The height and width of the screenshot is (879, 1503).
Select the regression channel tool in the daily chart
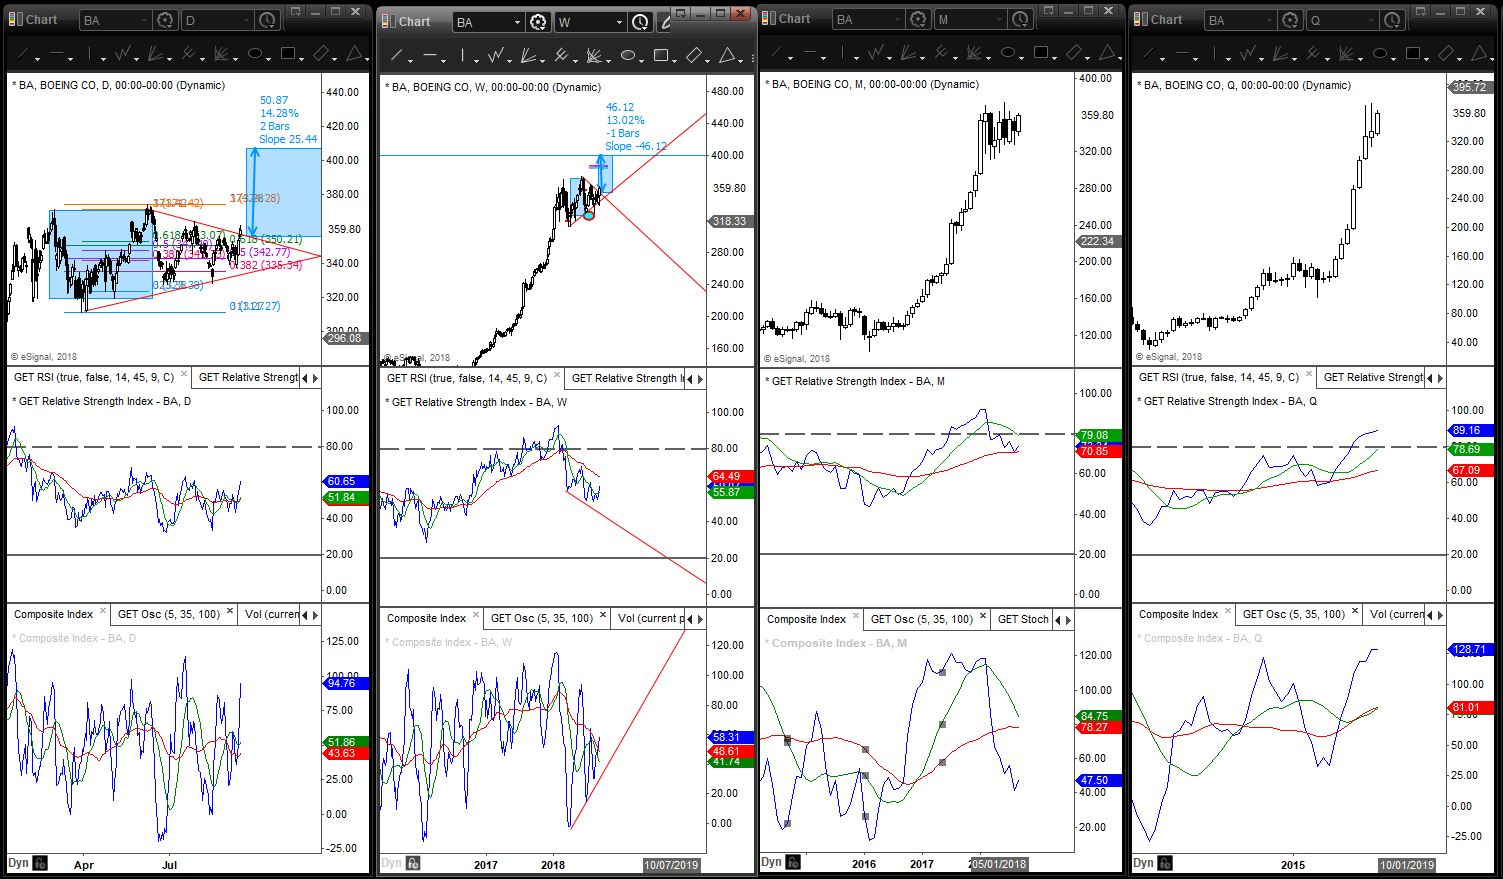[x=321, y=53]
